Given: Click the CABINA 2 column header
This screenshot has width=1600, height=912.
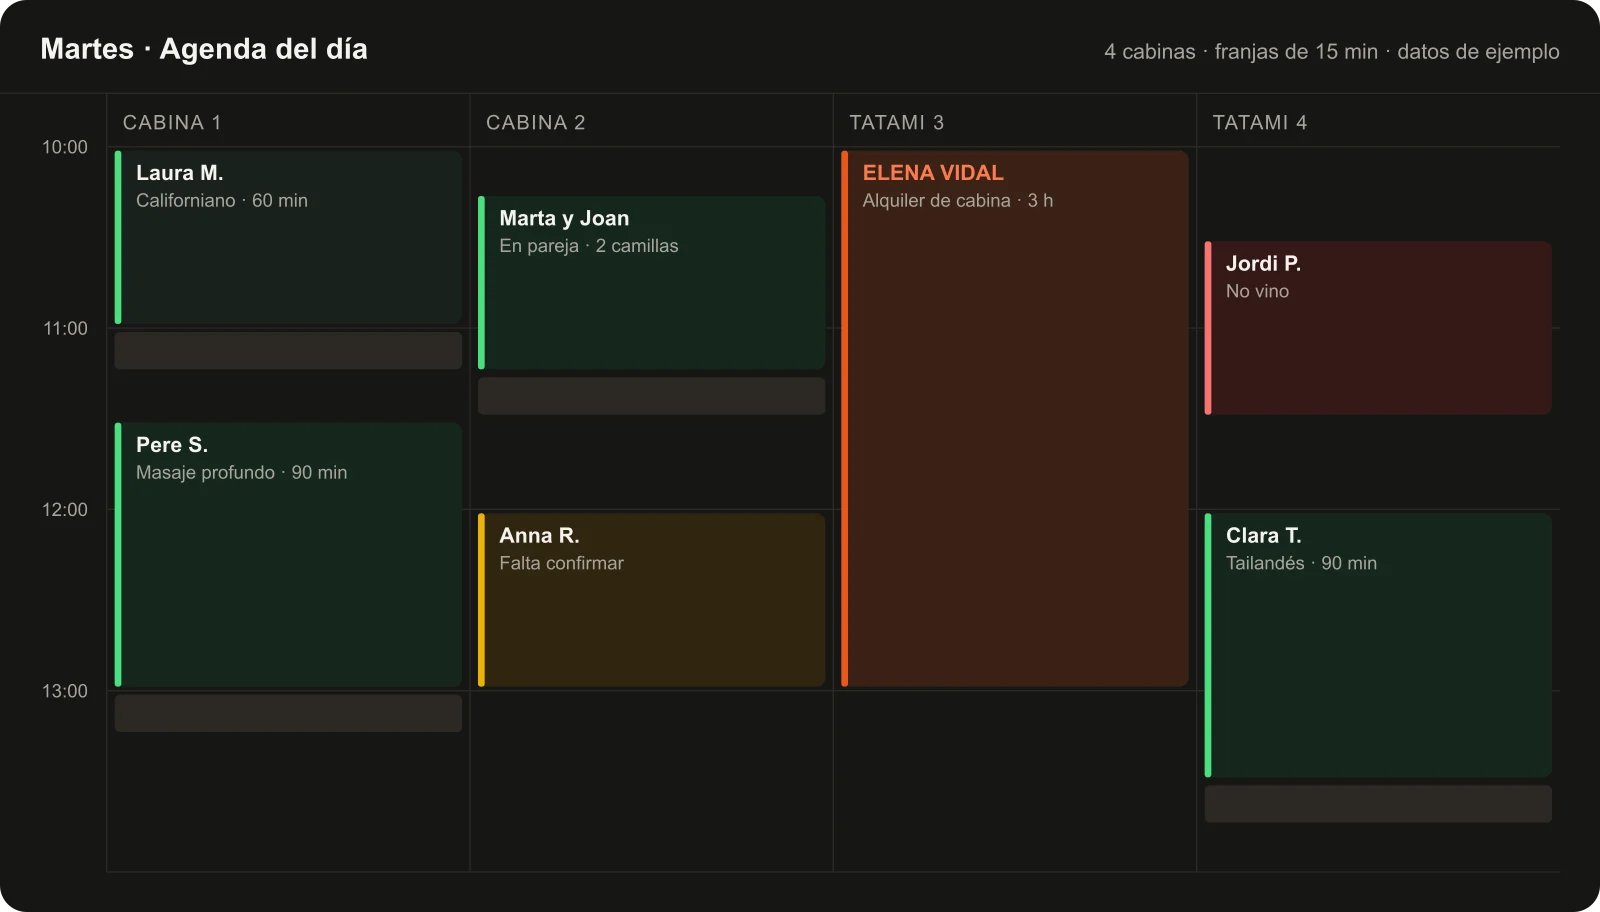Looking at the screenshot, I should (x=536, y=122).
